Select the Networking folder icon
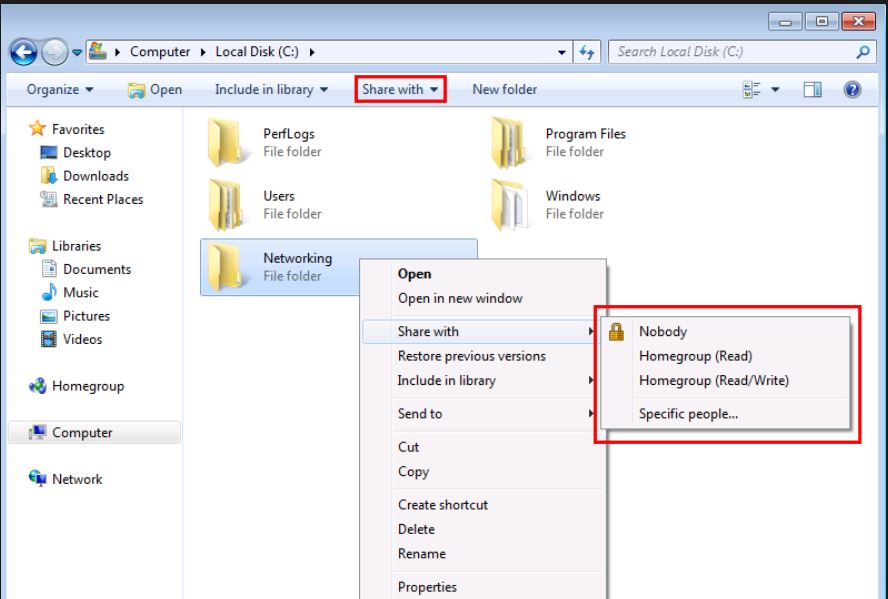This screenshot has width=888, height=599. tap(227, 267)
